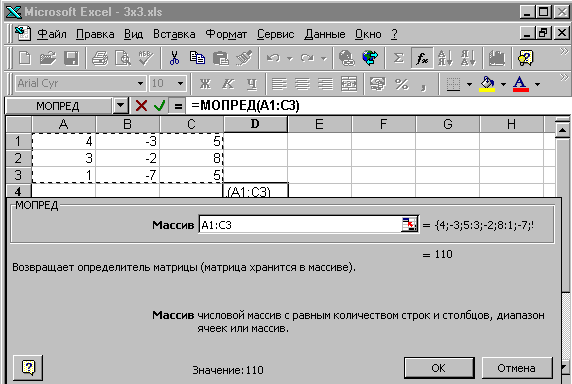
Task: Open the fill color dropdown arrow
Action: (x=503, y=85)
